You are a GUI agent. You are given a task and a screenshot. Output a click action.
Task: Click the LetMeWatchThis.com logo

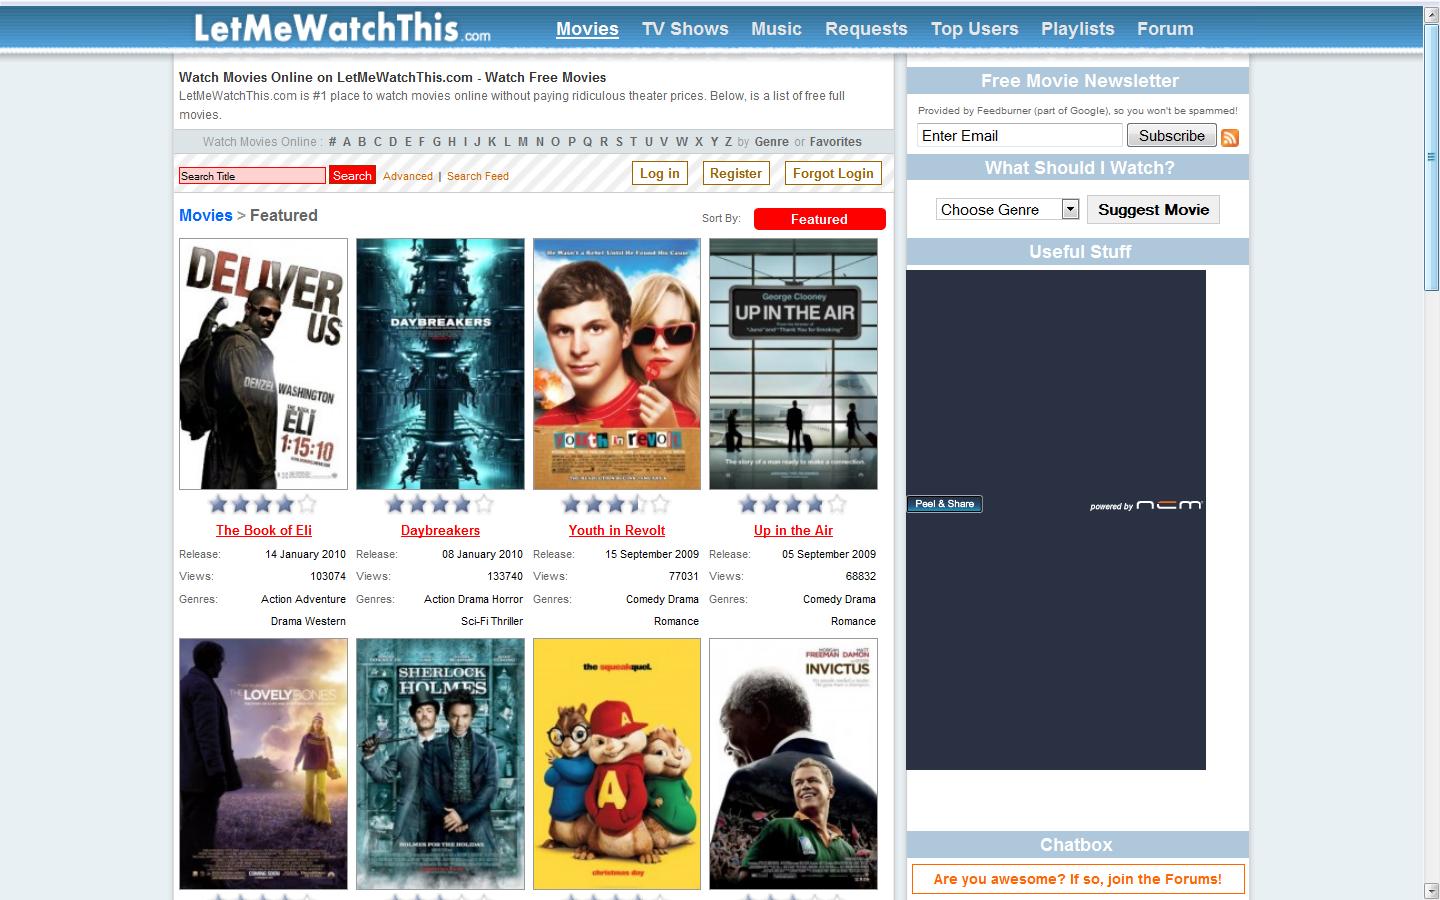[342, 28]
